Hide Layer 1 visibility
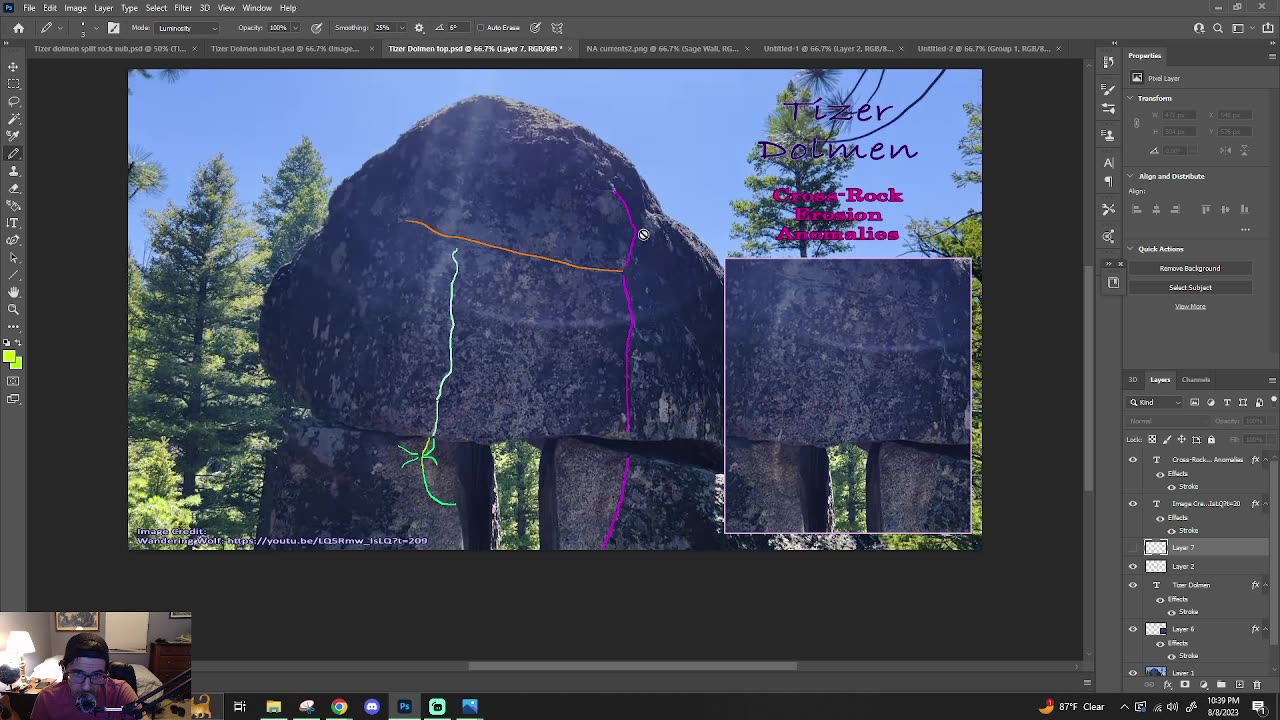 1133,673
